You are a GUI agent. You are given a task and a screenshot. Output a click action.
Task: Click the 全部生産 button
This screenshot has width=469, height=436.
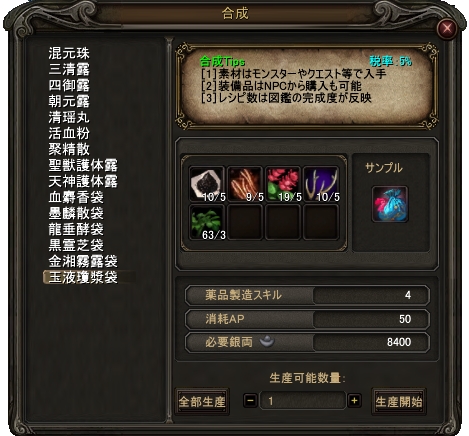point(202,401)
